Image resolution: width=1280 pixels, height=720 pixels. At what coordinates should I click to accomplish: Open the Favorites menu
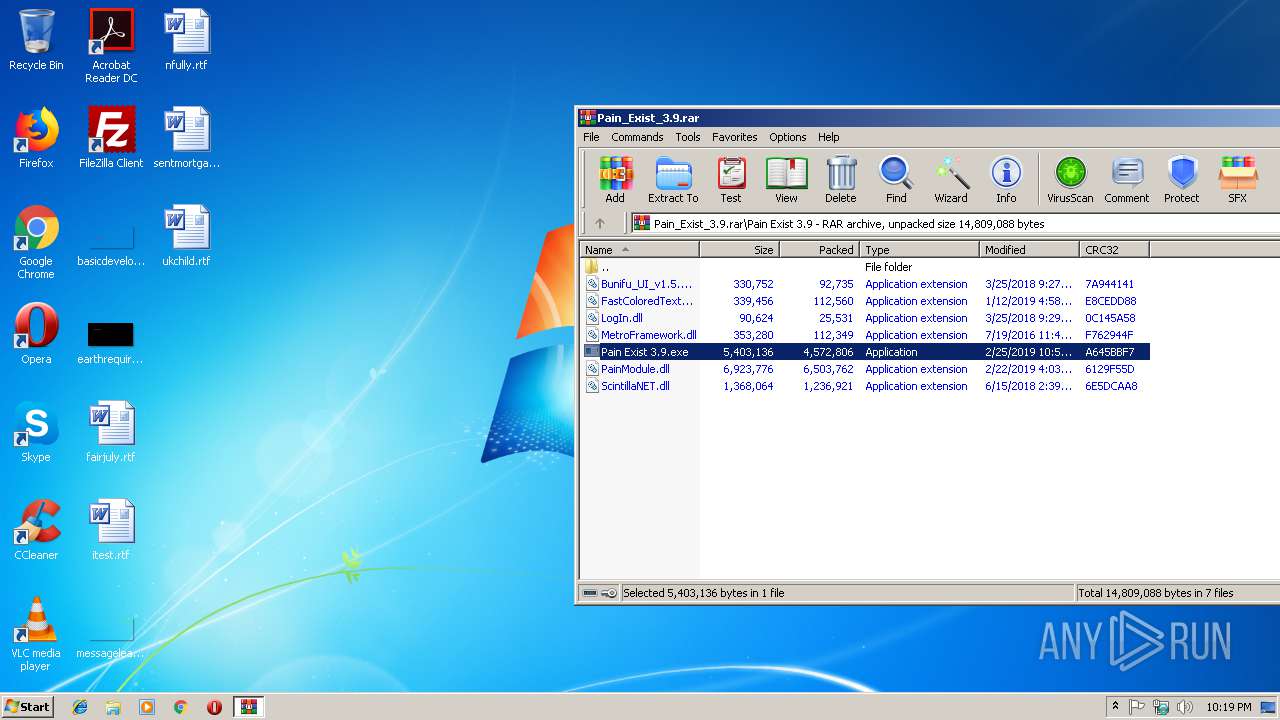tap(734, 137)
